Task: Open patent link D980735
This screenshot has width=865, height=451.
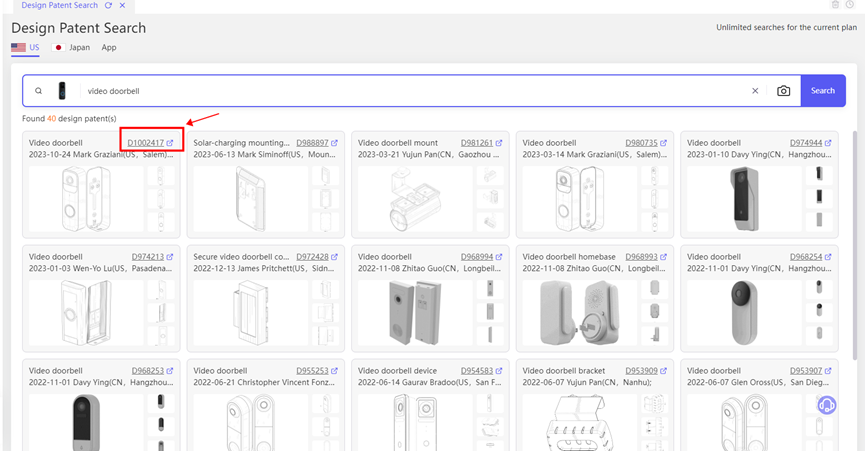Action: click(641, 144)
